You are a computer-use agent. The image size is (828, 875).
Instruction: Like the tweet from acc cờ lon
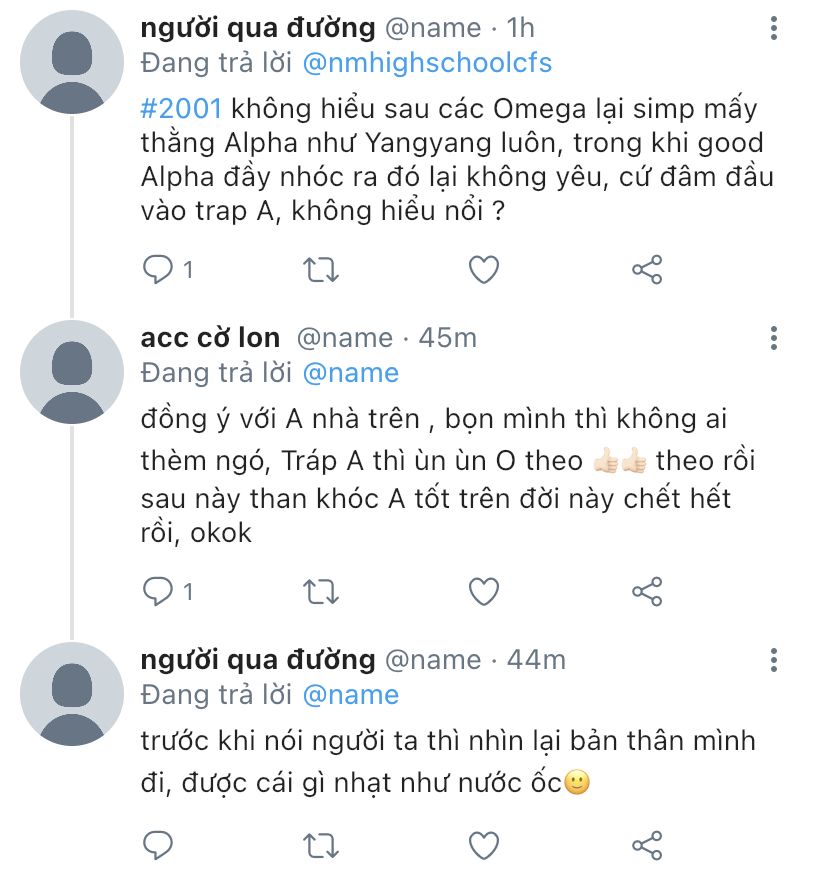pyautogui.click(x=484, y=592)
